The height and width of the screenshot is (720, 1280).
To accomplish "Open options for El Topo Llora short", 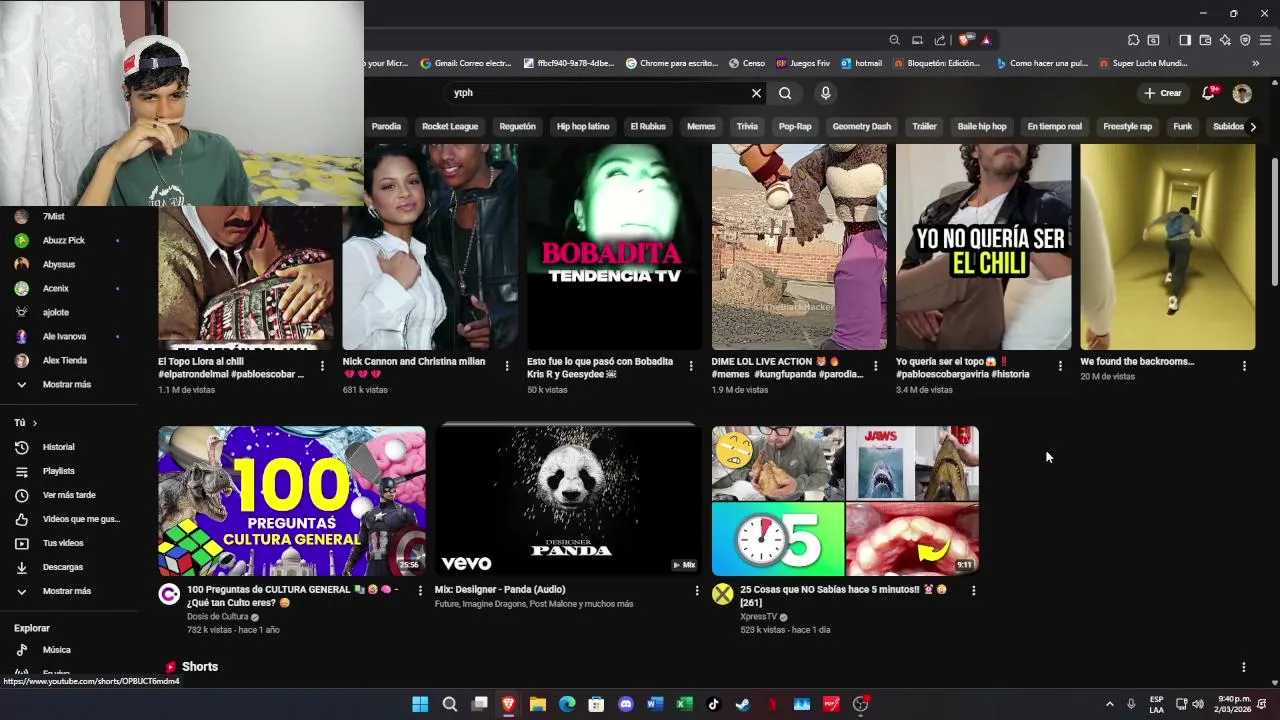I will (x=322, y=366).
